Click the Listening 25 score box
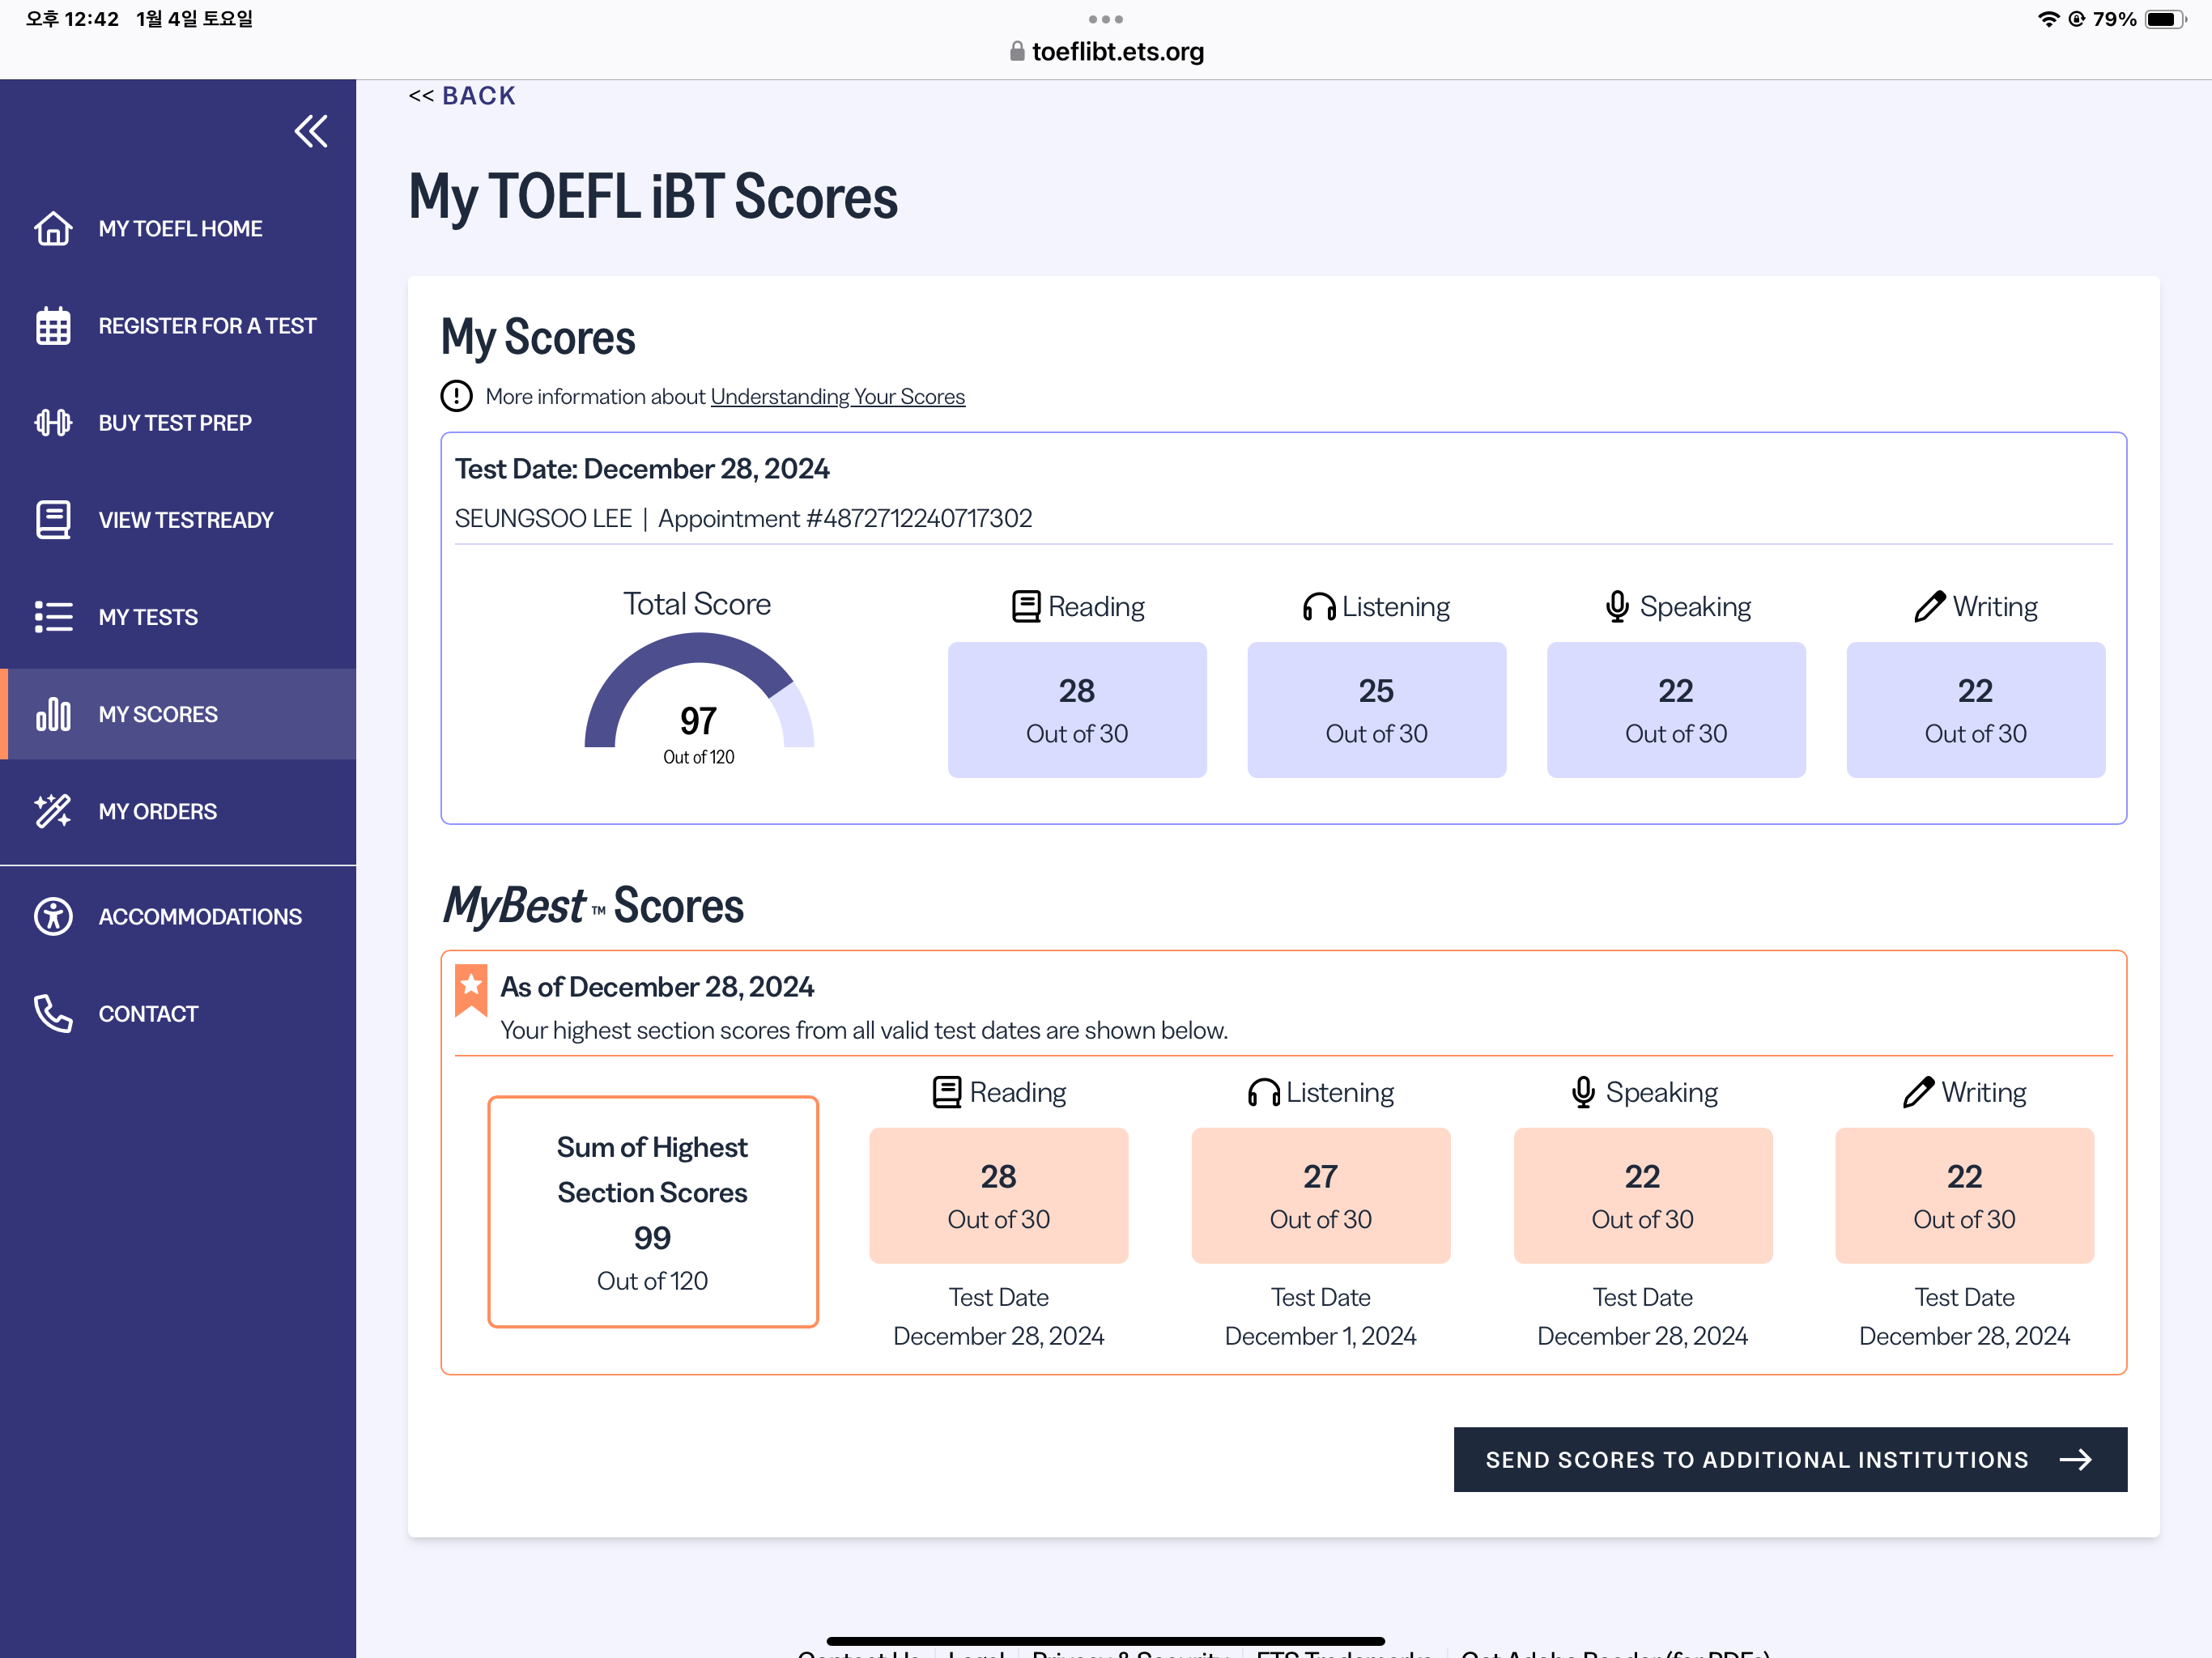 [1376, 710]
